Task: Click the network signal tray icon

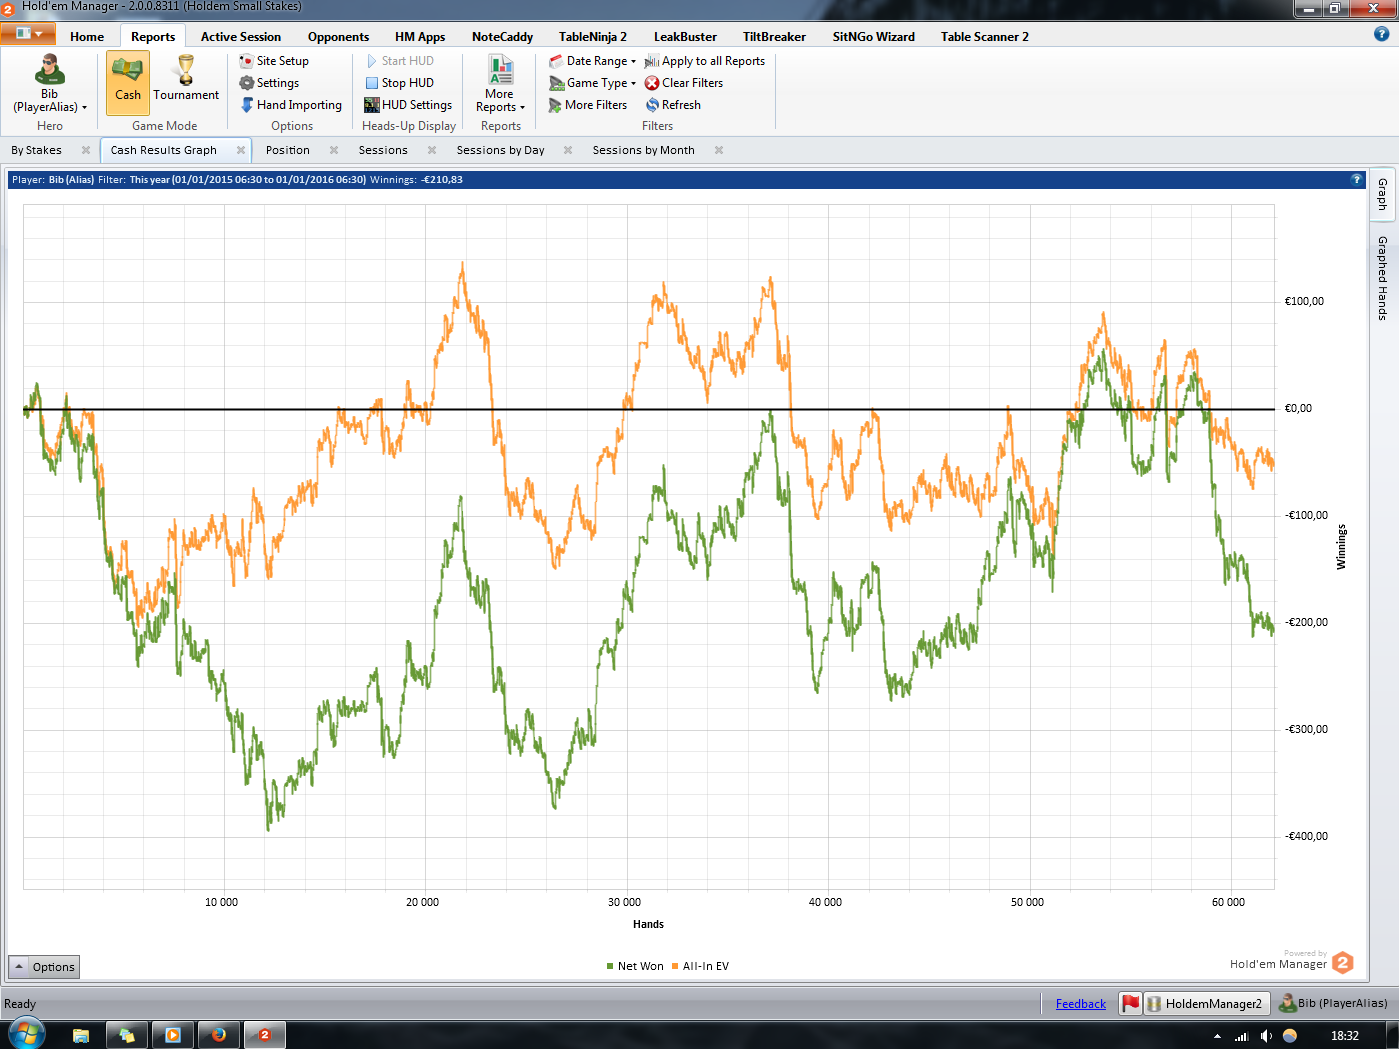Action: point(1242,1036)
